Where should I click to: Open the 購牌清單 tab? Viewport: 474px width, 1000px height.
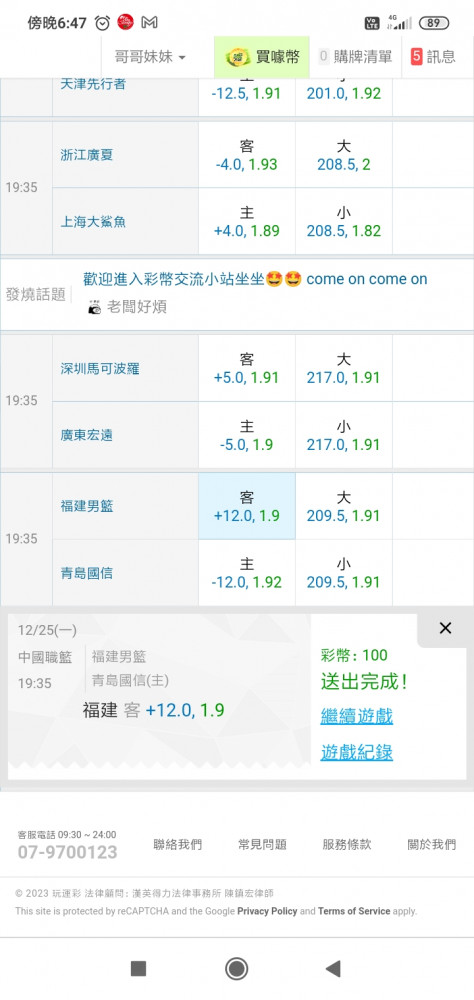click(355, 57)
